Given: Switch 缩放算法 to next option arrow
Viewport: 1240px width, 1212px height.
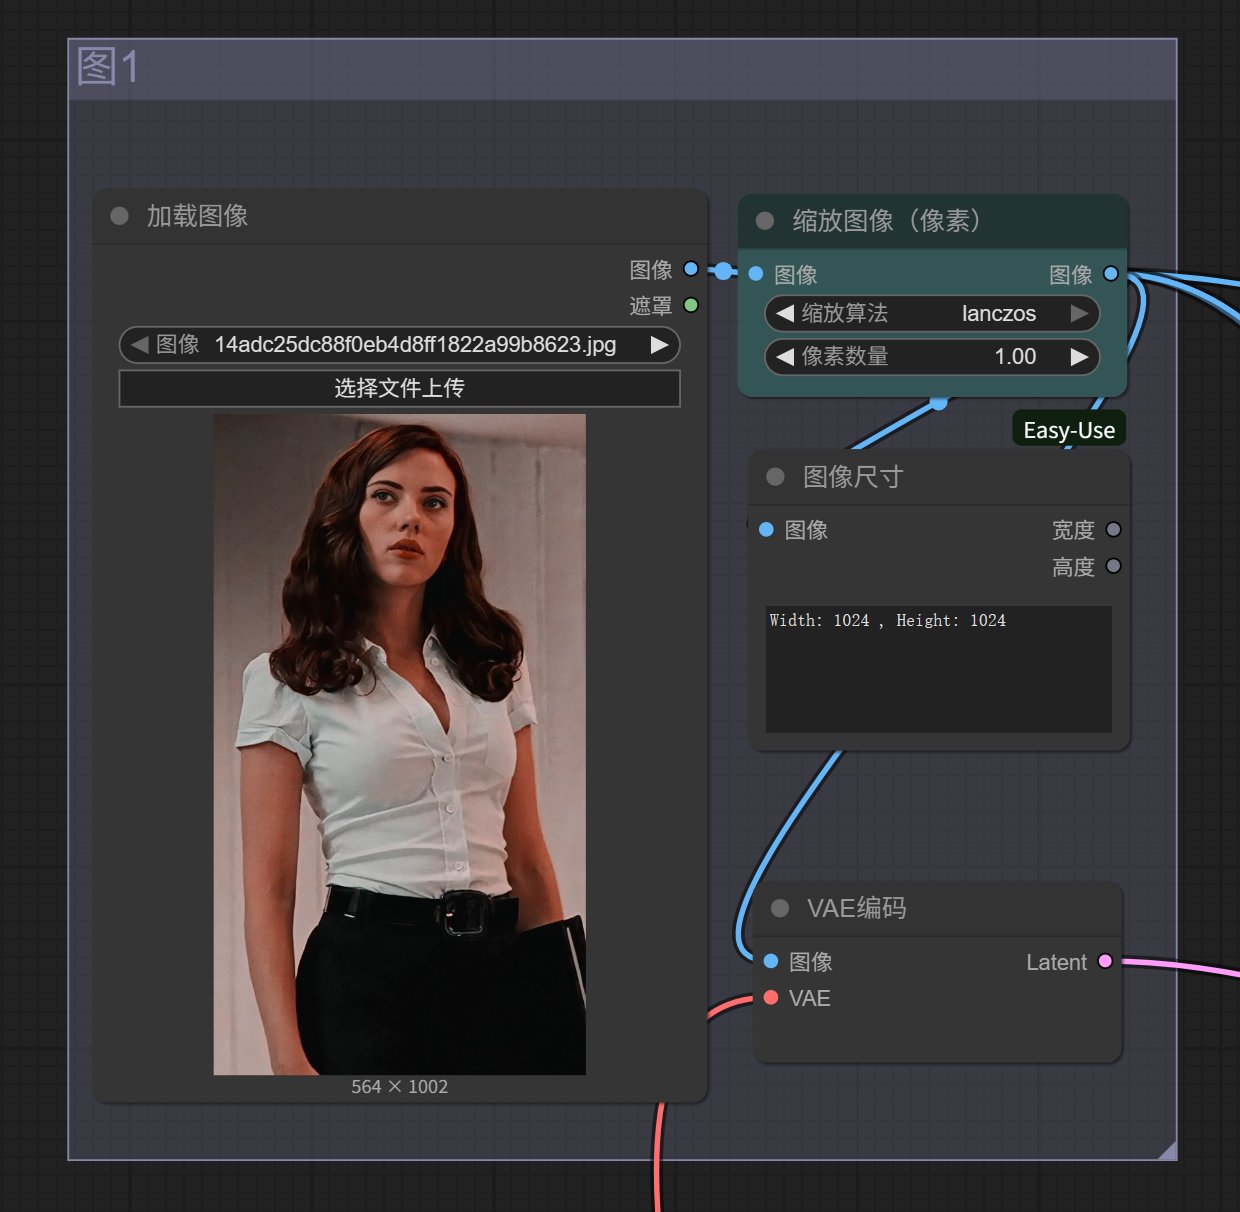Looking at the screenshot, I should pyautogui.click(x=1079, y=314).
